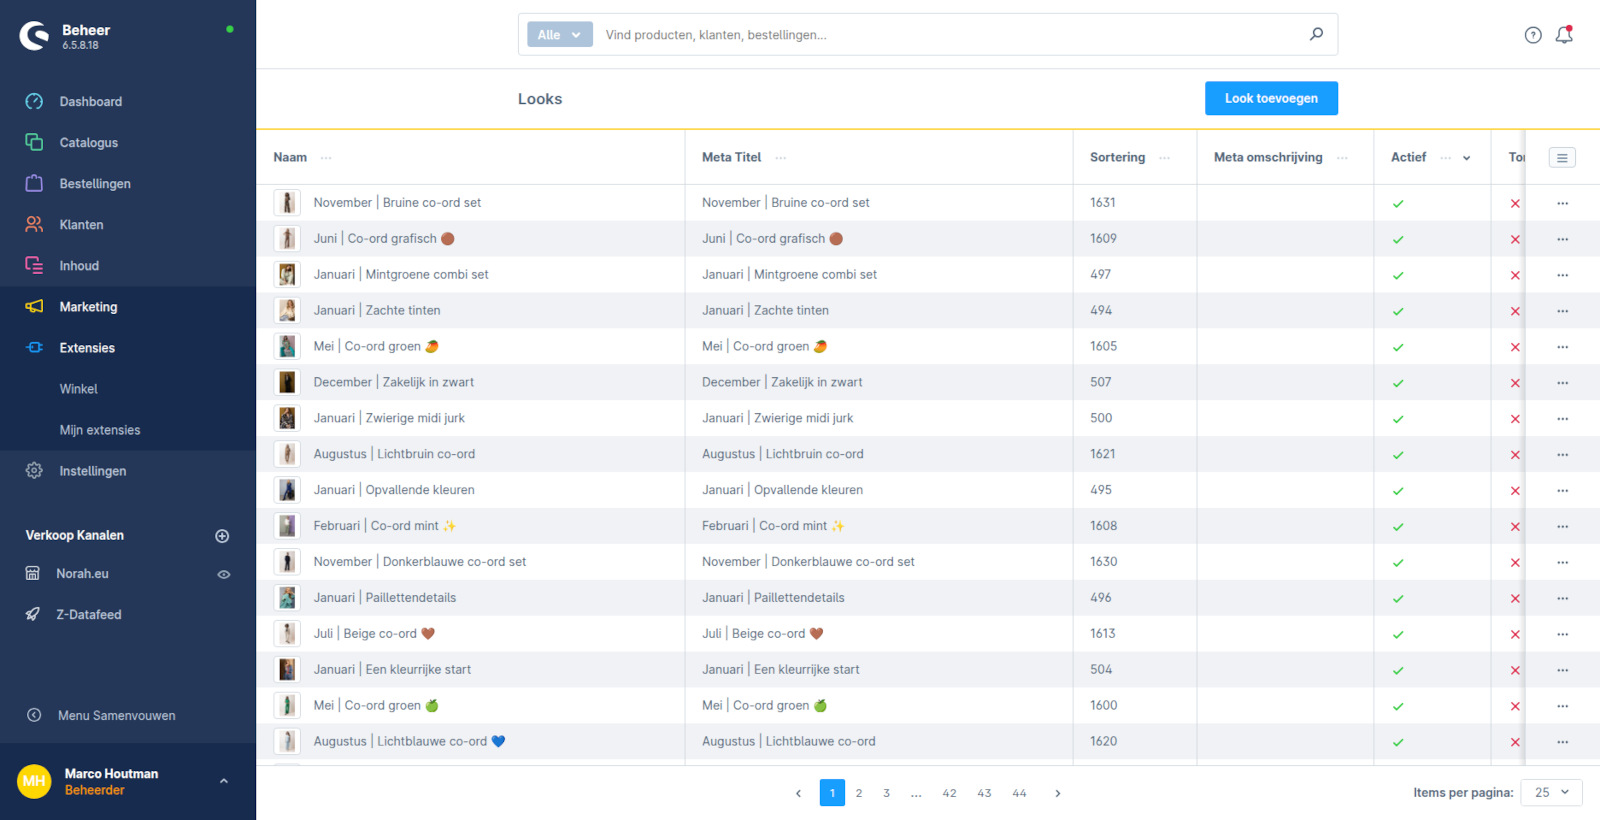Collapse menu via Menu Samenvouwen
Image resolution: width=1600 pixels, height=820 pixels.
tap(116, 715)
